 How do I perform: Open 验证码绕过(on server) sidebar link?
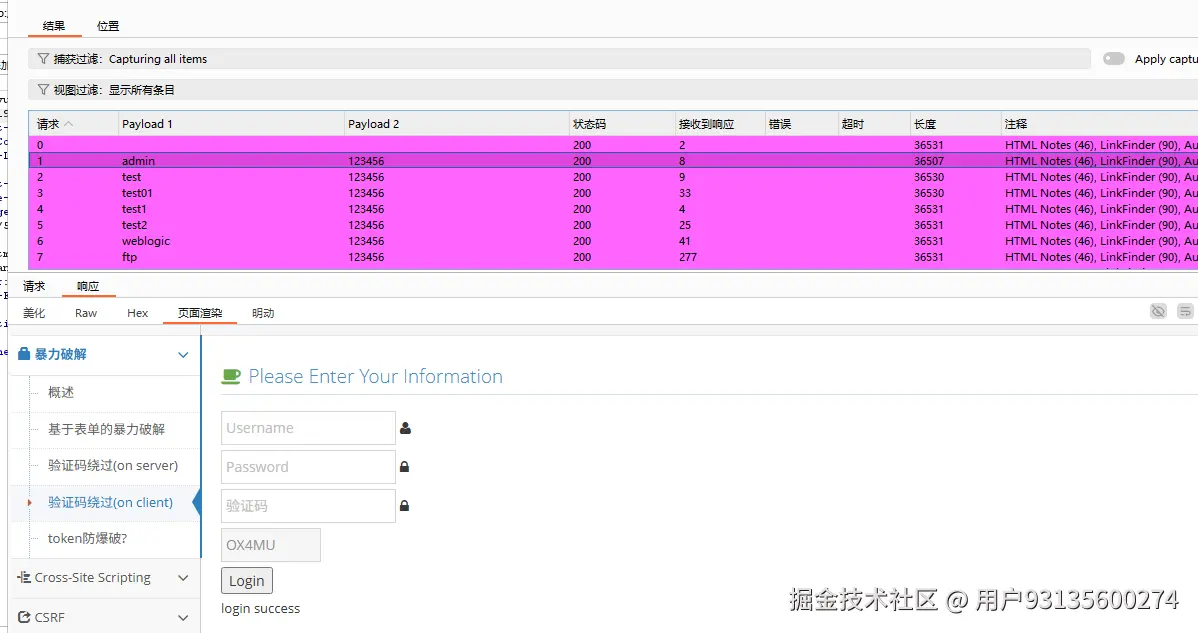(113, 465)
